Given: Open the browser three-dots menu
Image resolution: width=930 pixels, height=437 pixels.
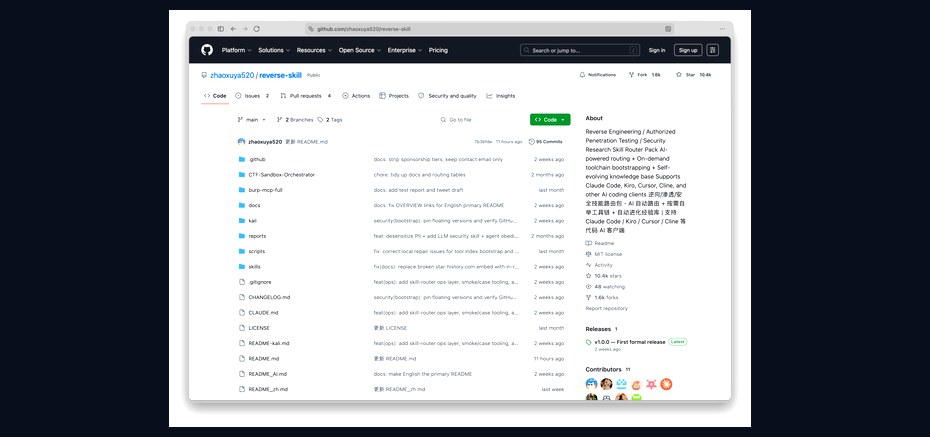Looking at the screenshot, I should click(x=722, y=28).
